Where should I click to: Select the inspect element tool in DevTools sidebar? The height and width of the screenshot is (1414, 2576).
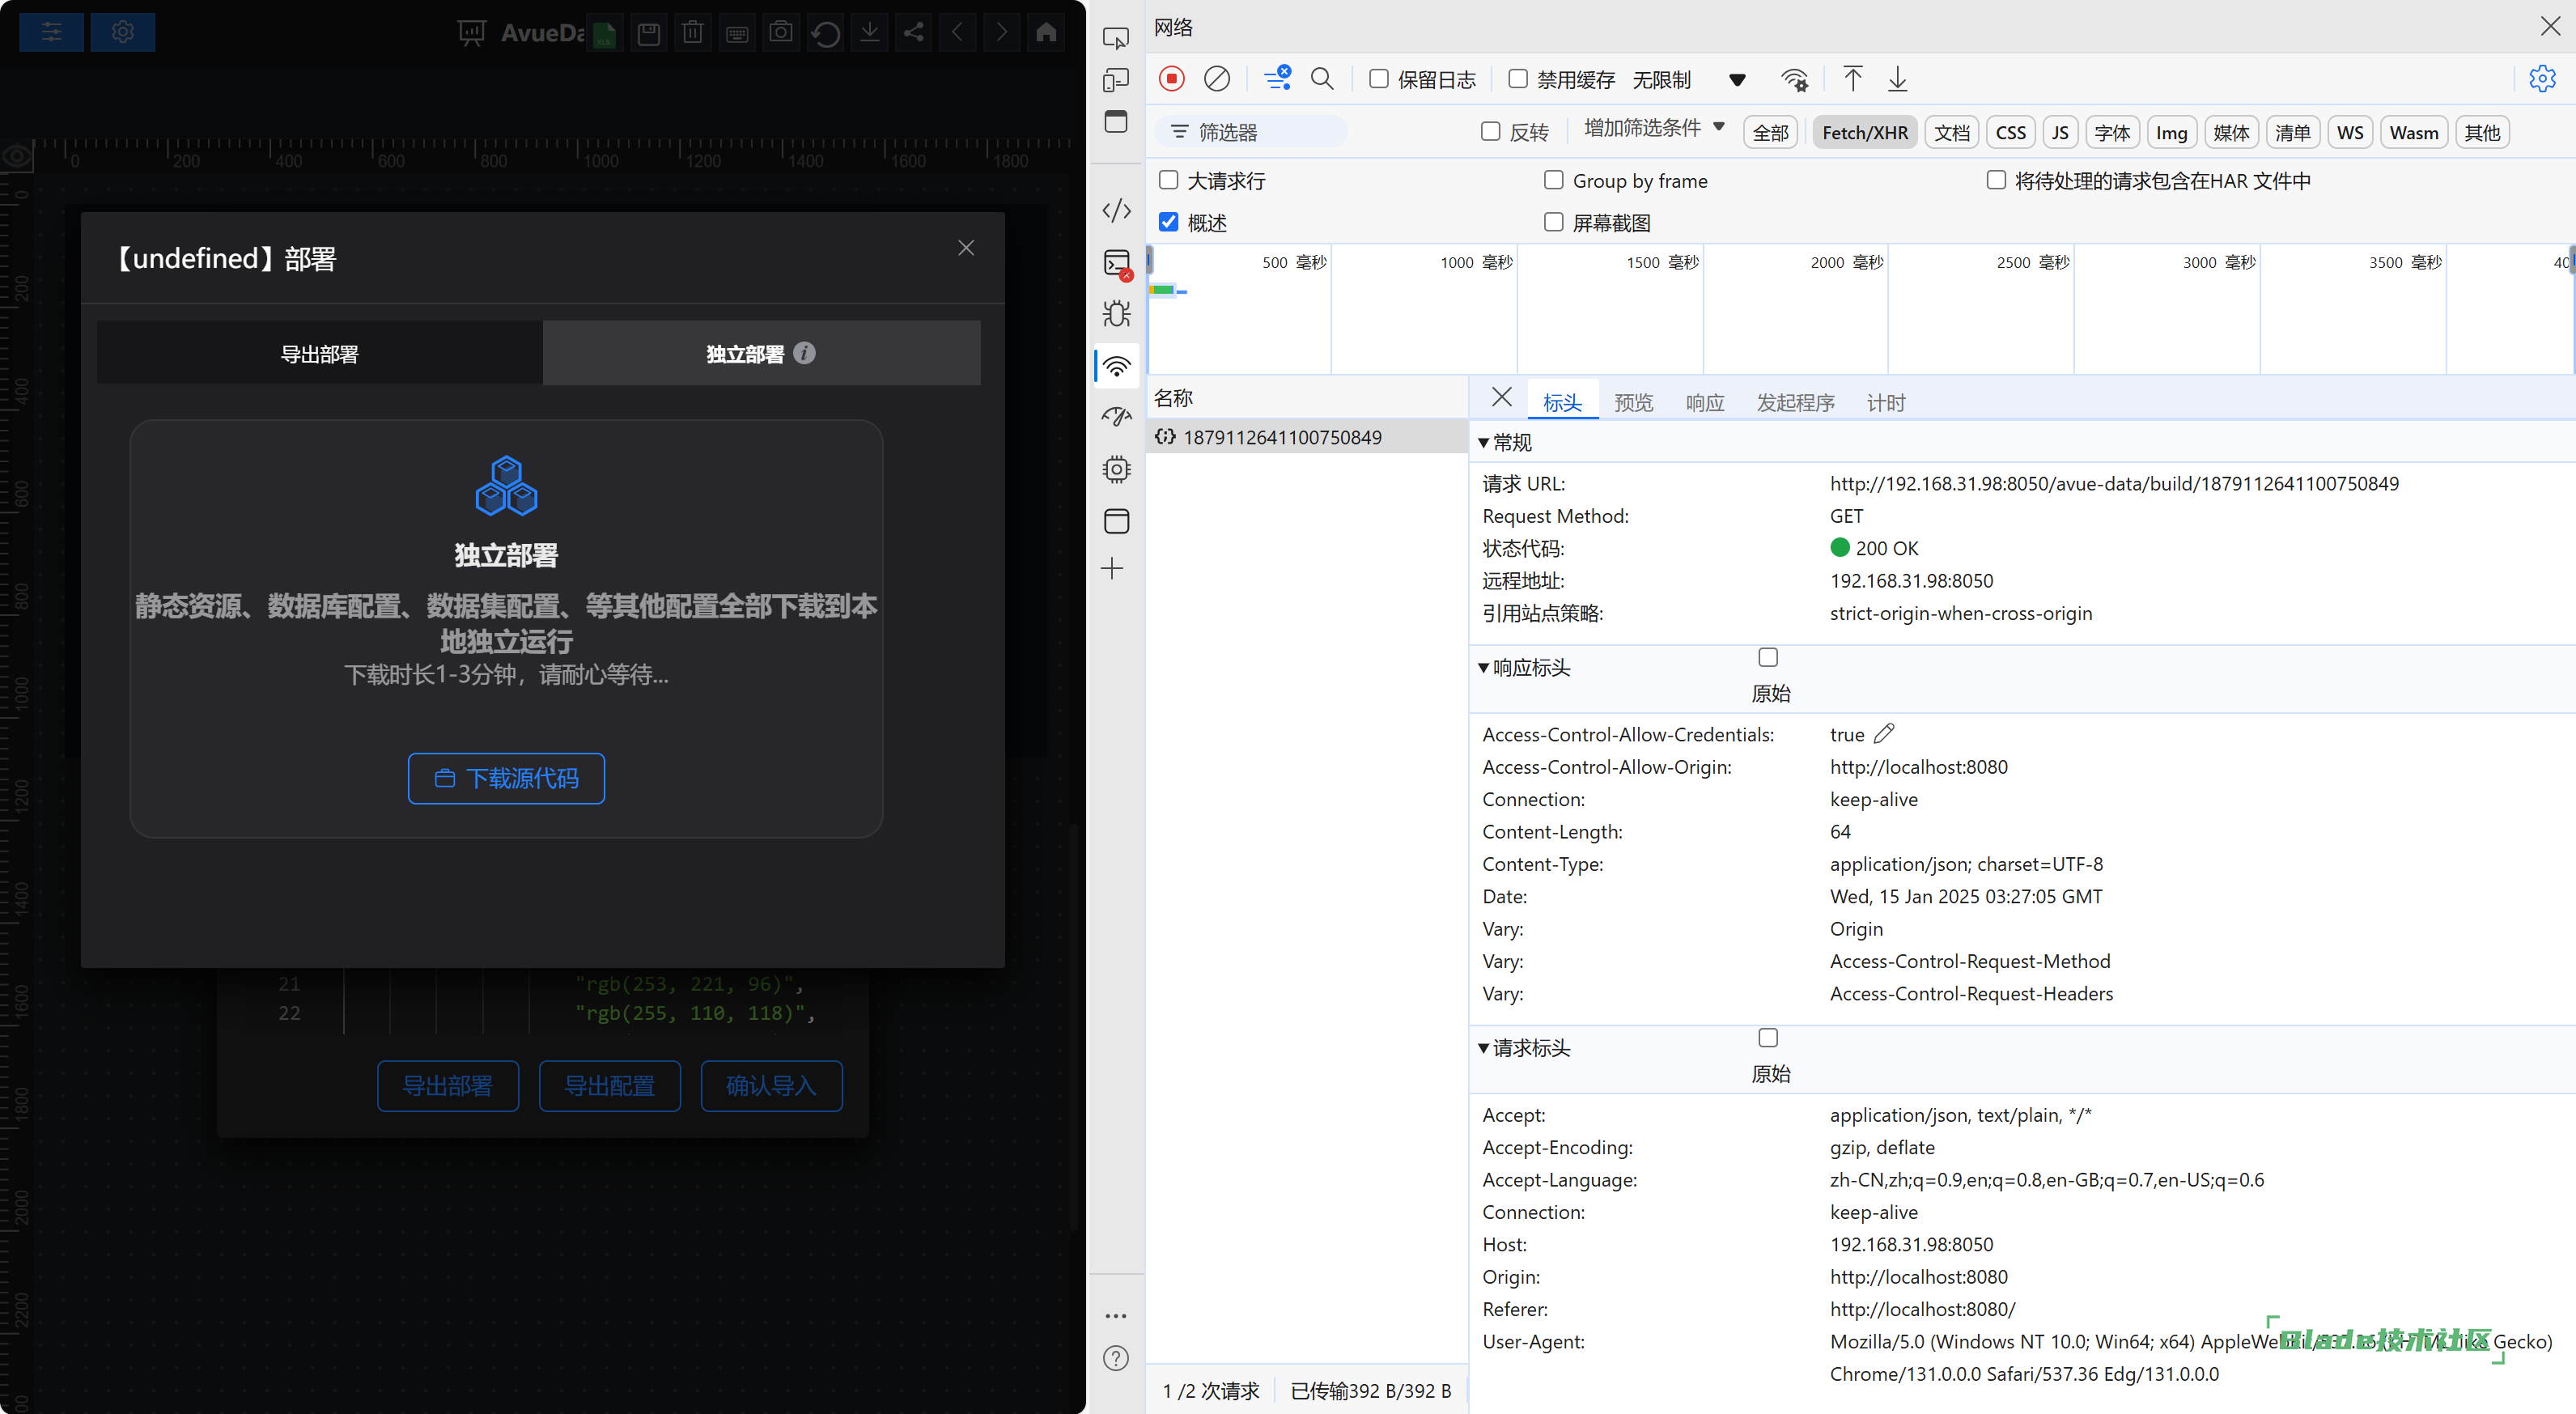(x=1116, y=38)
